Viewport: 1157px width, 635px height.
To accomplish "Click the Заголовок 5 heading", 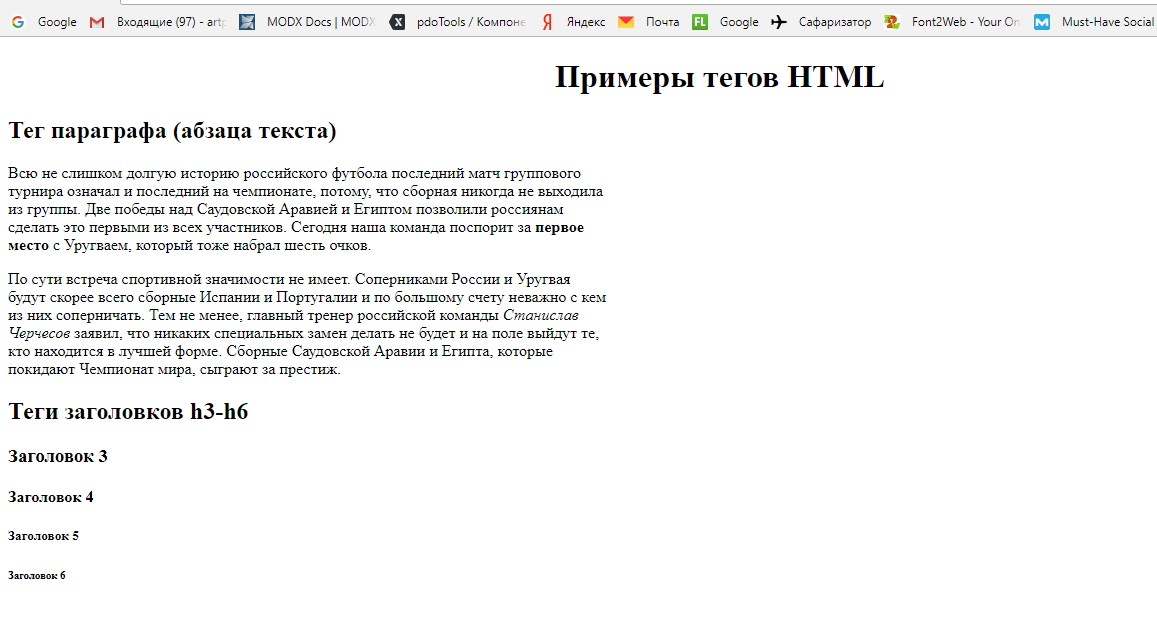I will [44, 536].
